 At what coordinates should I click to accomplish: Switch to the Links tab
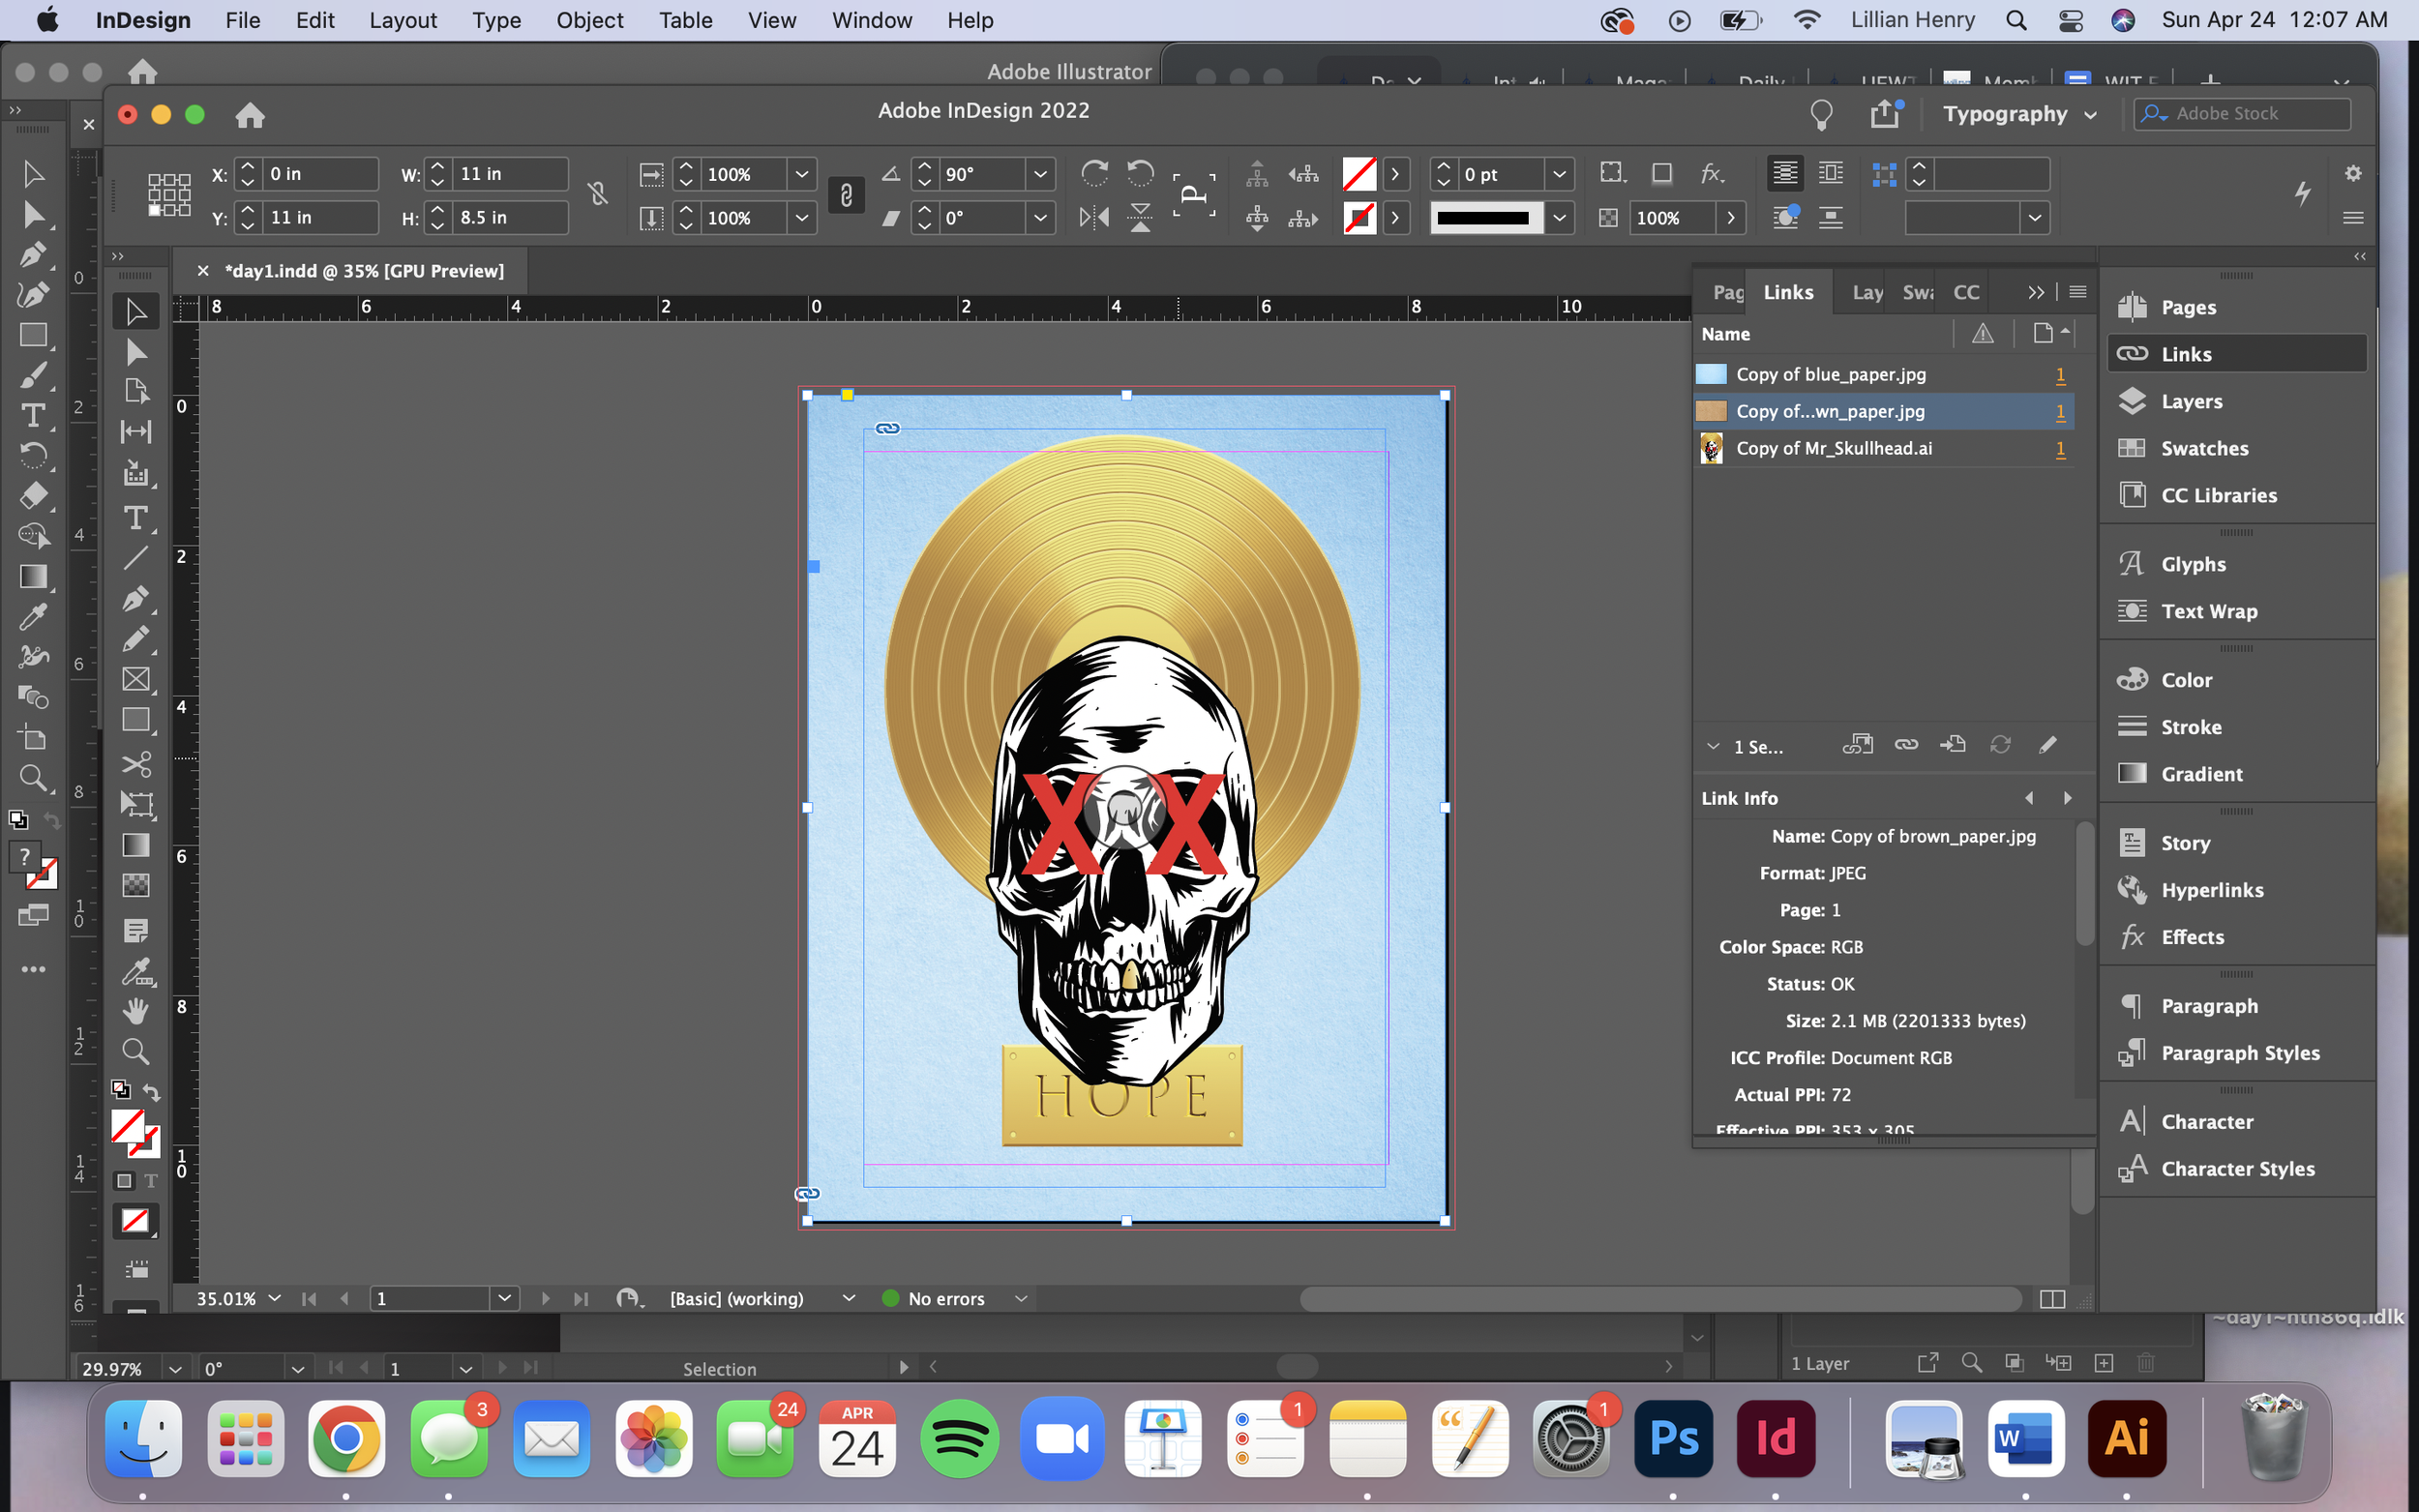[x=1789, y=291]
